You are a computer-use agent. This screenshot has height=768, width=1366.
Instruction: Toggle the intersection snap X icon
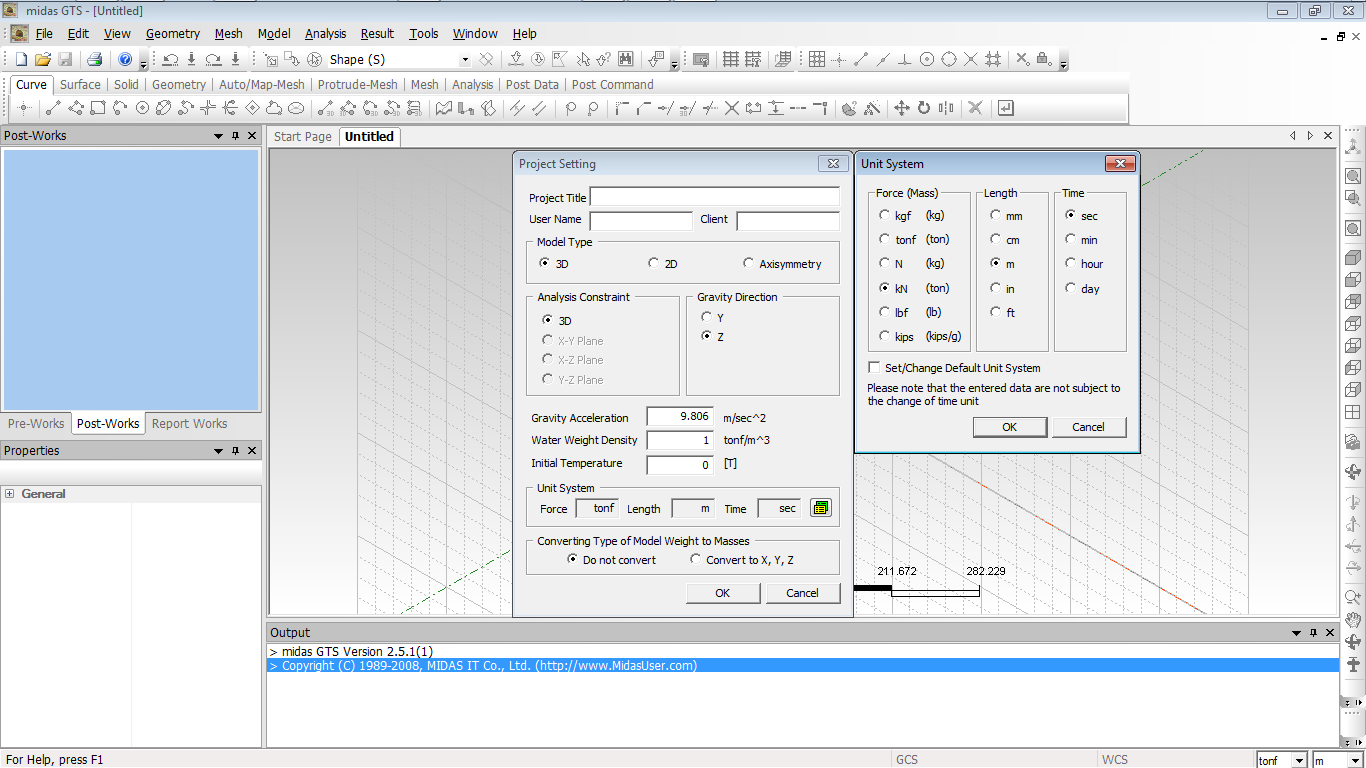tap(971, 60)
